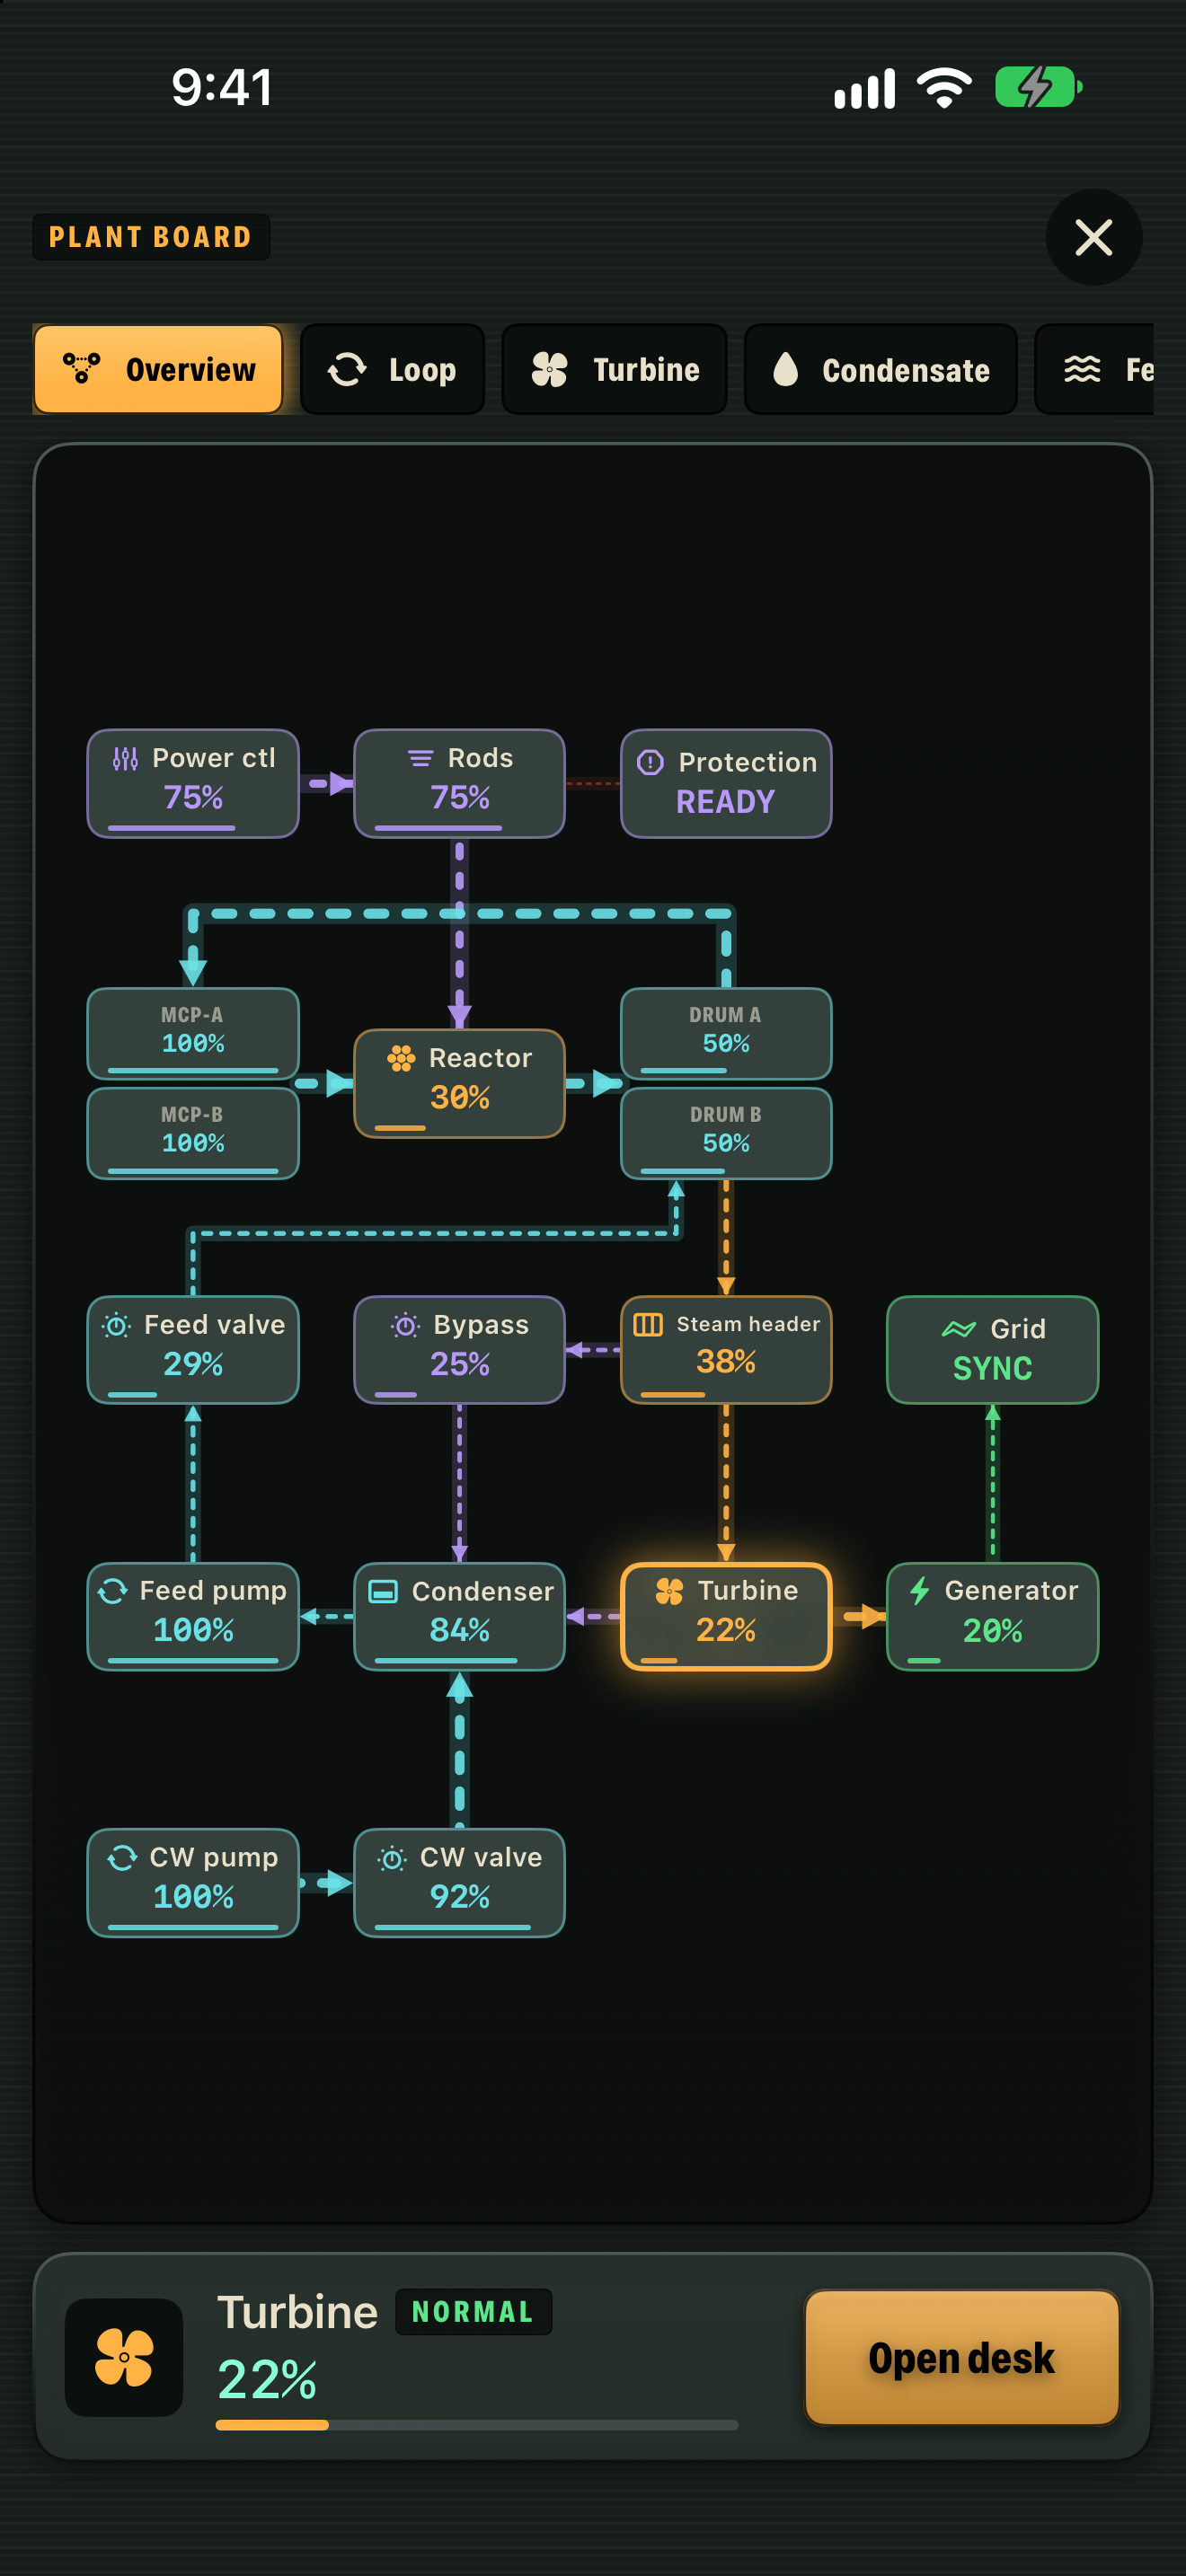Tap the Feed valve dial icon
The width and height of the screenshot is (1186, 2576).
point(116,1325)
